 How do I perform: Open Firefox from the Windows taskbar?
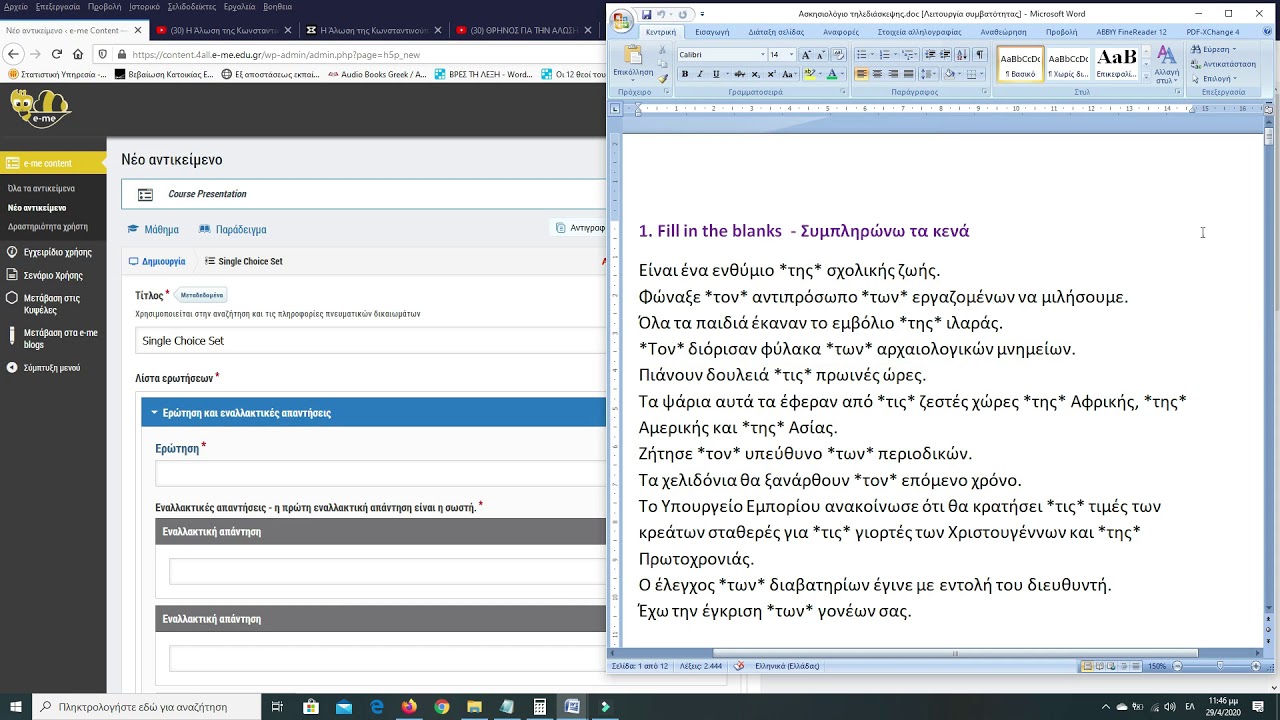(x=409, y=707)
